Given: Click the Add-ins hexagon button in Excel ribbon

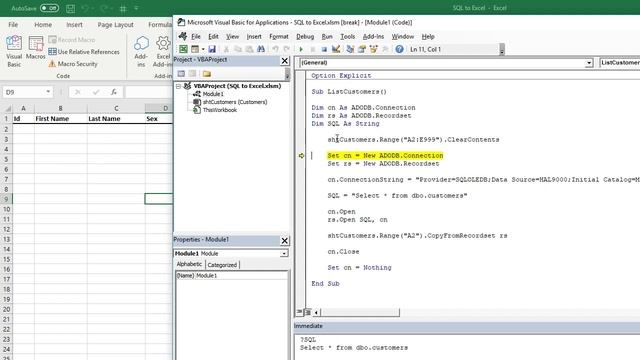Looking at the screenshot, I should [141, 51].
